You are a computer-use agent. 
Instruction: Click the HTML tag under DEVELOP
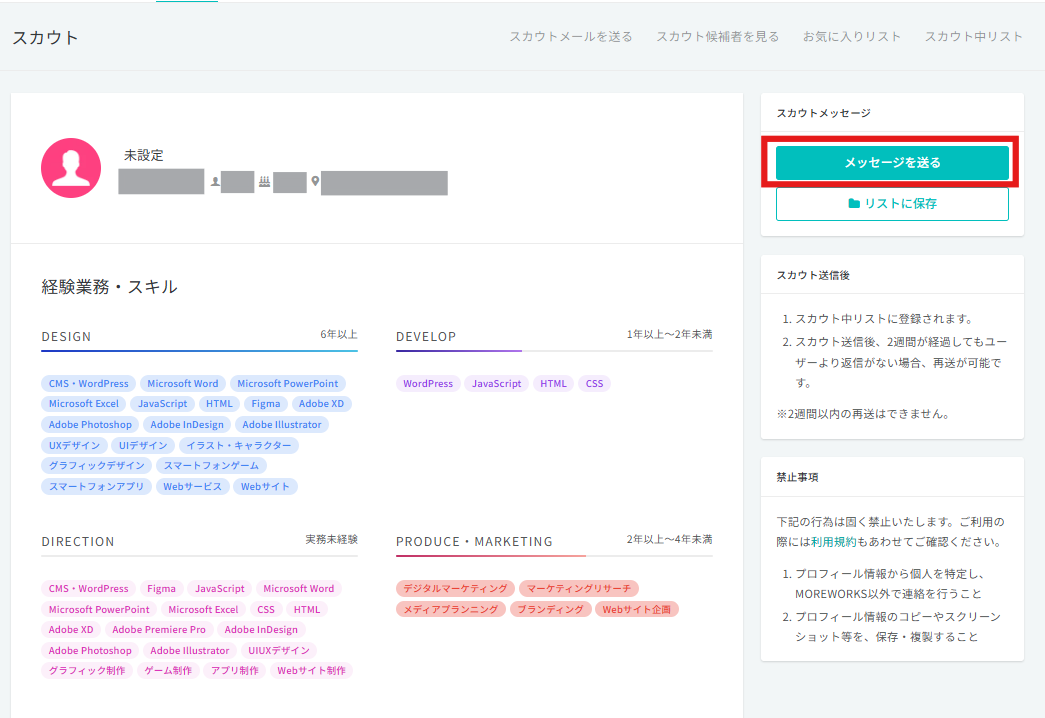pyautogui.click(x=553, y=383)
